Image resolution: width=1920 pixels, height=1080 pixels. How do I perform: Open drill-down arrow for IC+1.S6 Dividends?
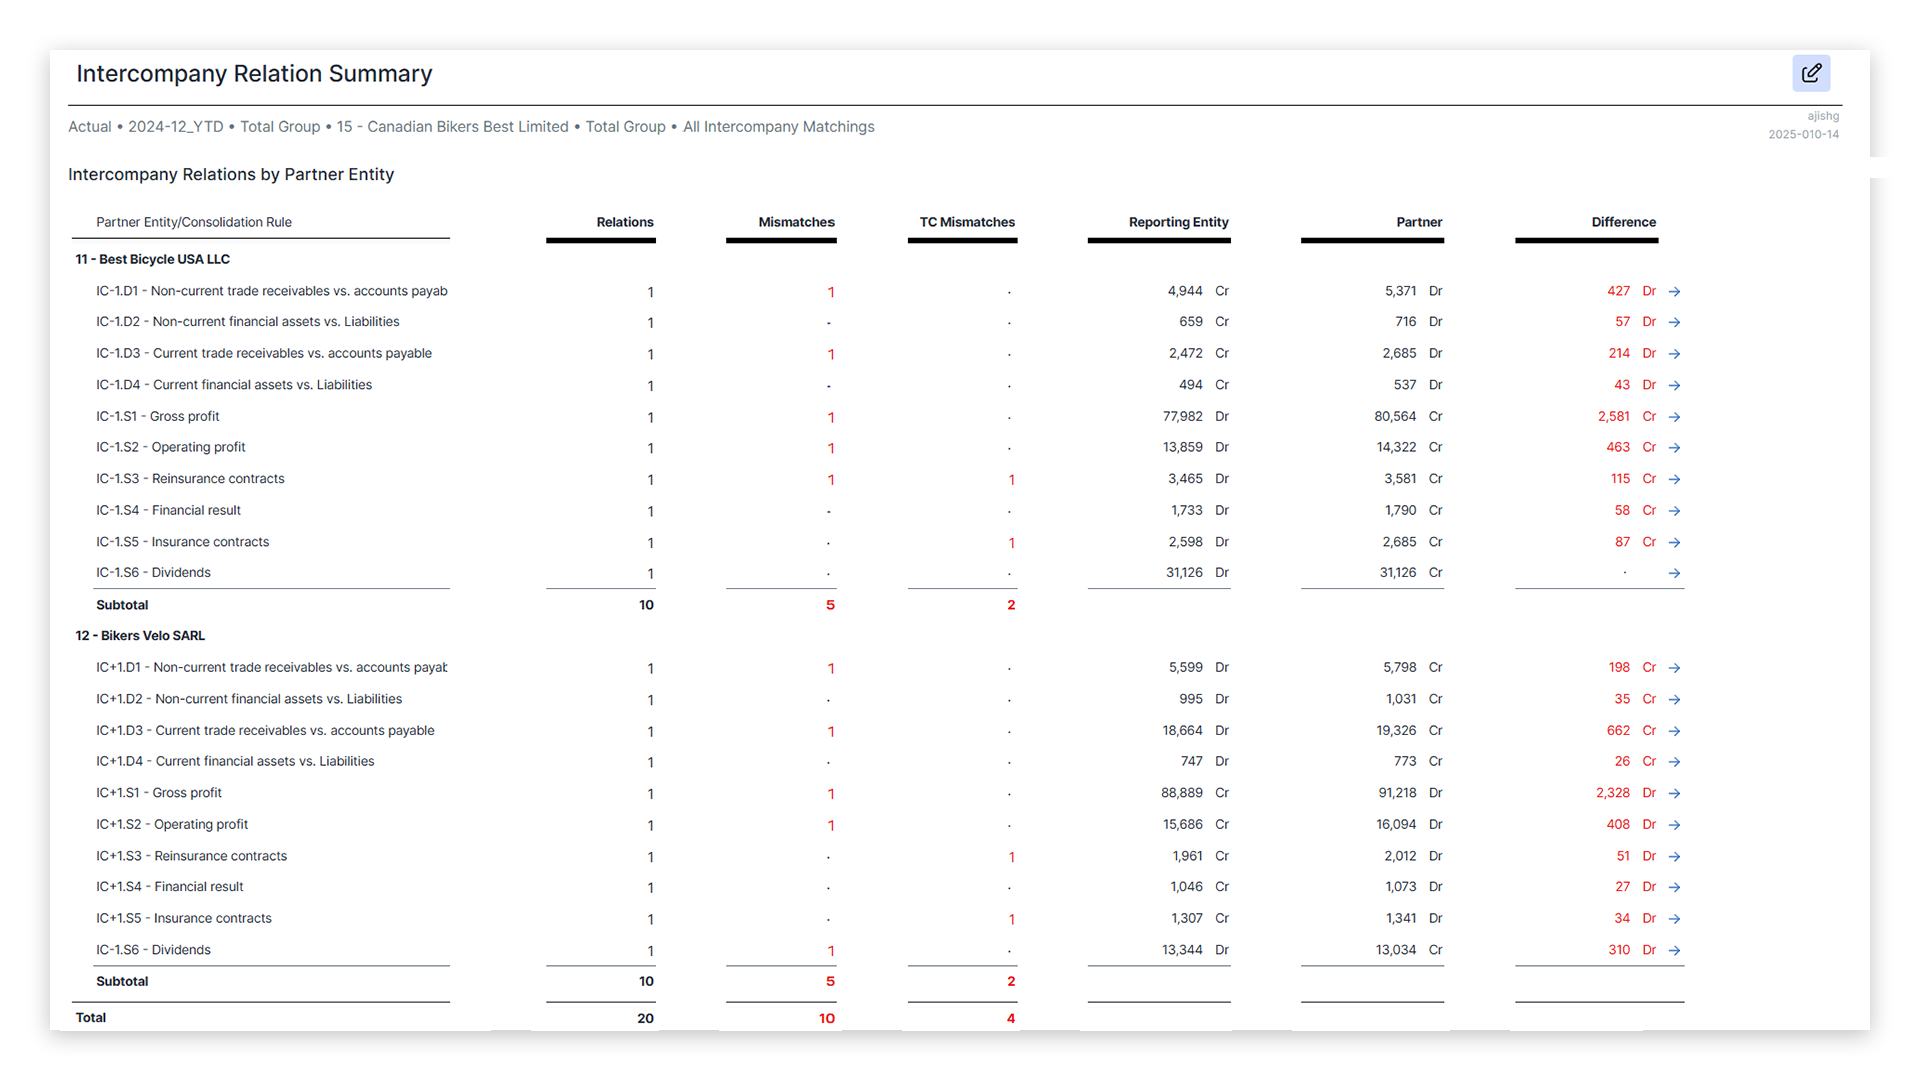(x=1675, y=950)
